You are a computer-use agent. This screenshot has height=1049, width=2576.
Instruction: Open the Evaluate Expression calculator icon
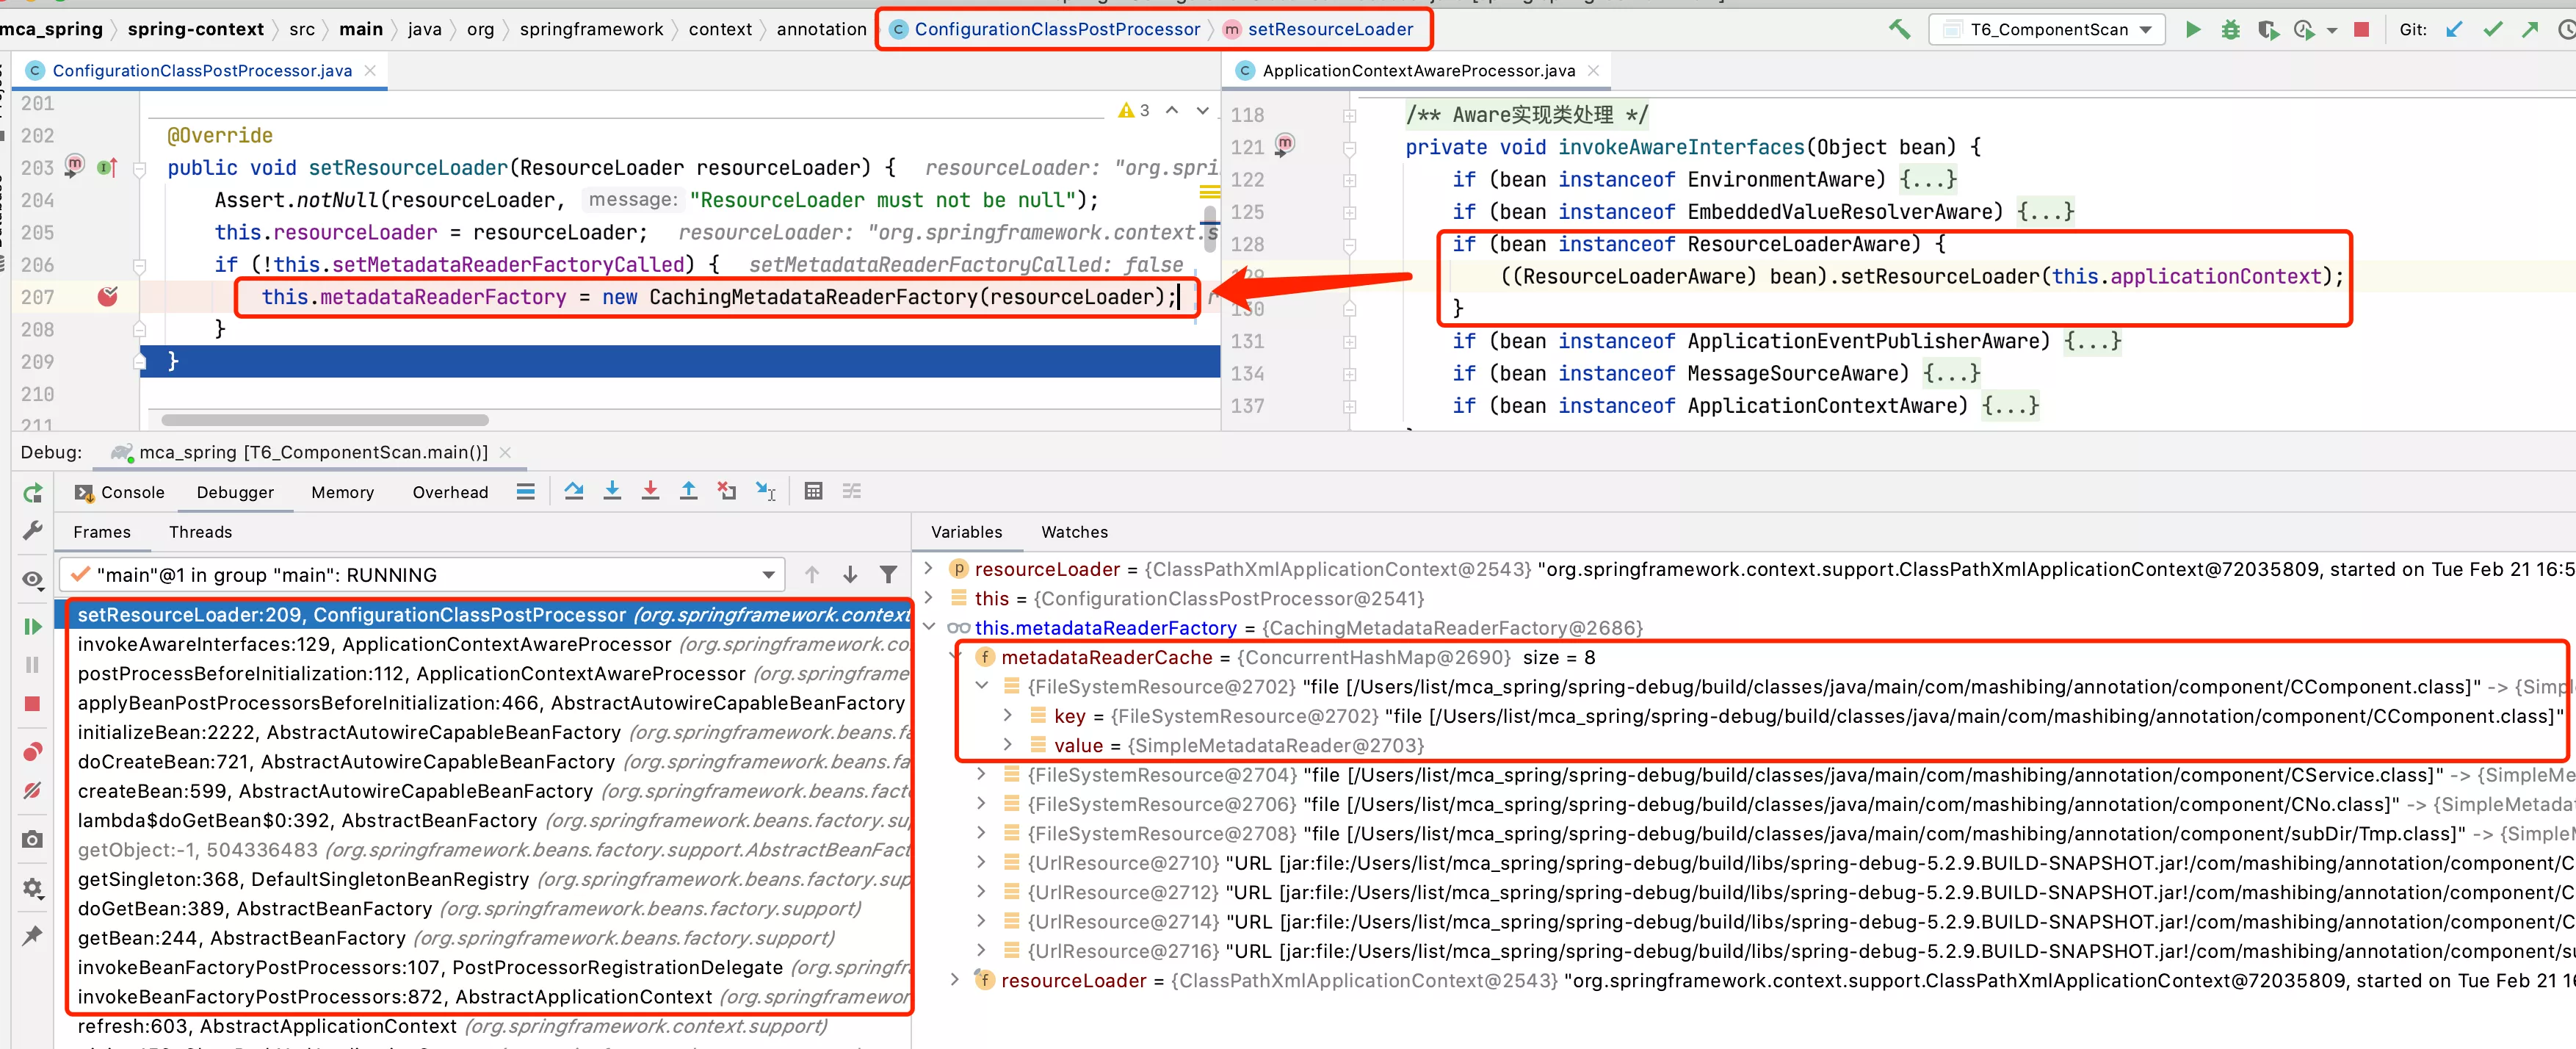[x=814, y=491]
